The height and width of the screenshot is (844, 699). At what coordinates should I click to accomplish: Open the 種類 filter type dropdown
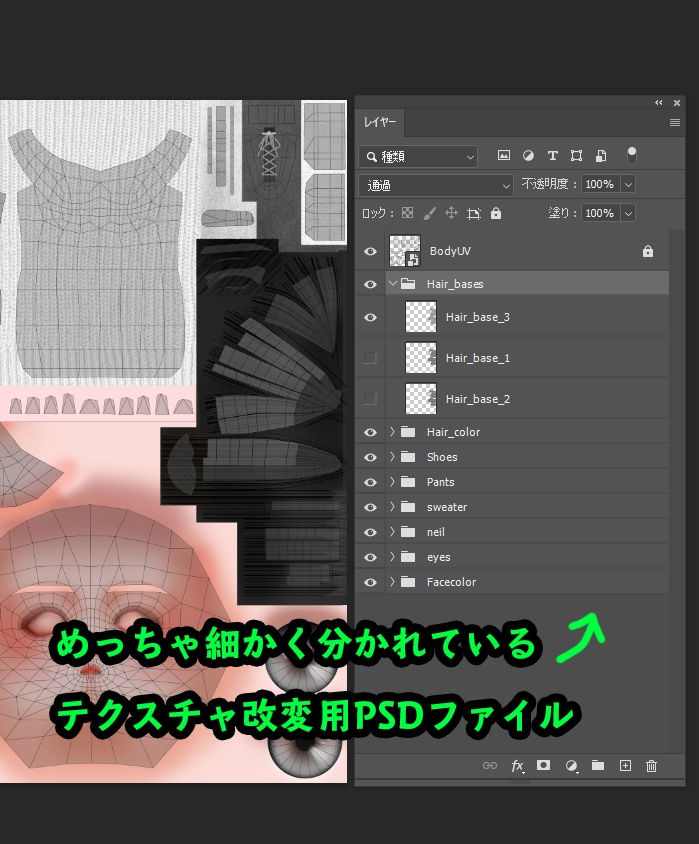coord(418,157)
